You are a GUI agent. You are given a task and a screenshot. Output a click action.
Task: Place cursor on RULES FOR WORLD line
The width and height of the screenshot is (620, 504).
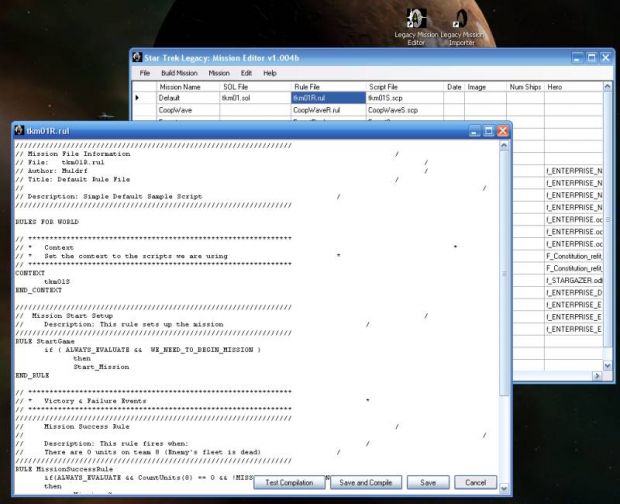click(x=47, y=222)
